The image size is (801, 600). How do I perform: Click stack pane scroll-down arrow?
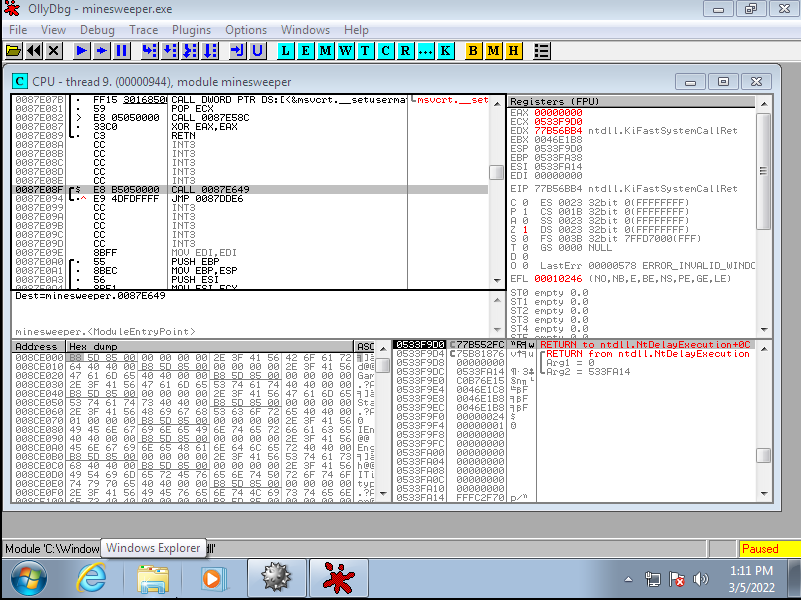click(764, 493)
